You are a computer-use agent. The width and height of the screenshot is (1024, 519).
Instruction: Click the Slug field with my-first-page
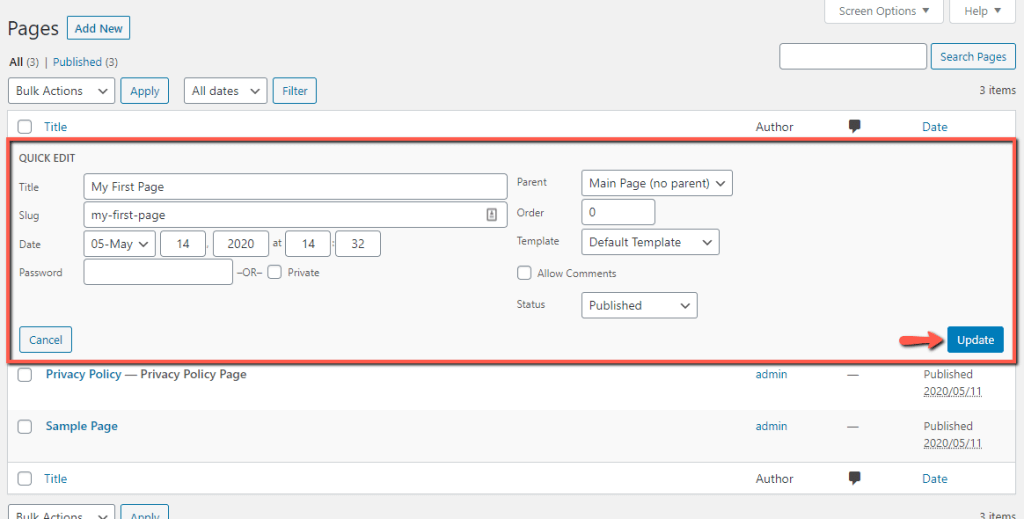[x=295, y=215]
